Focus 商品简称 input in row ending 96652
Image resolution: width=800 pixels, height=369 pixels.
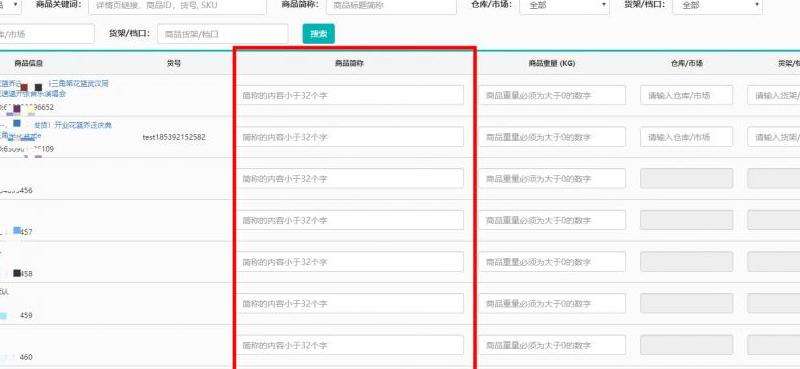click(350, 95)
